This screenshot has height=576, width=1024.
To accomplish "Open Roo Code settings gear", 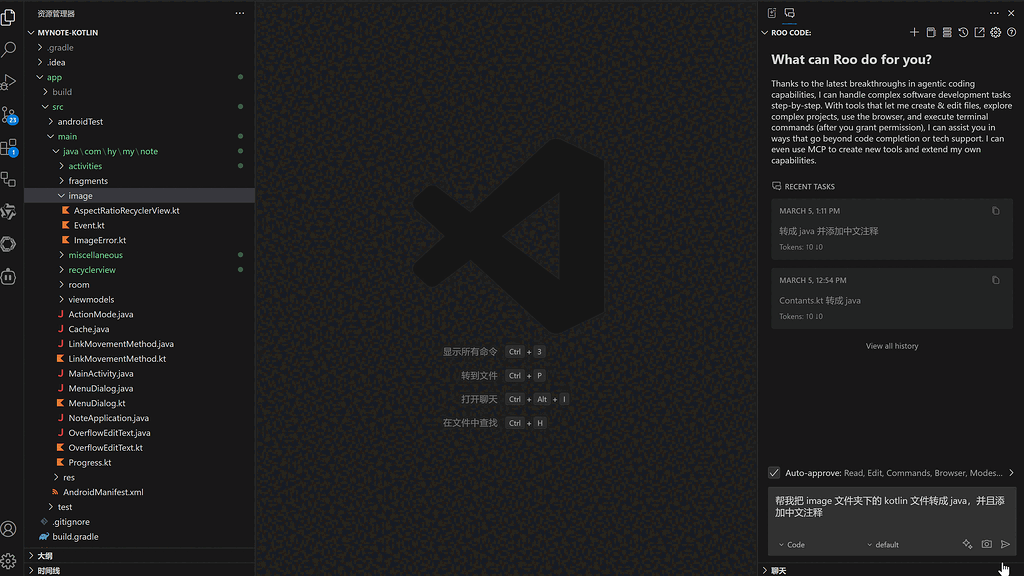I will 995,32.
